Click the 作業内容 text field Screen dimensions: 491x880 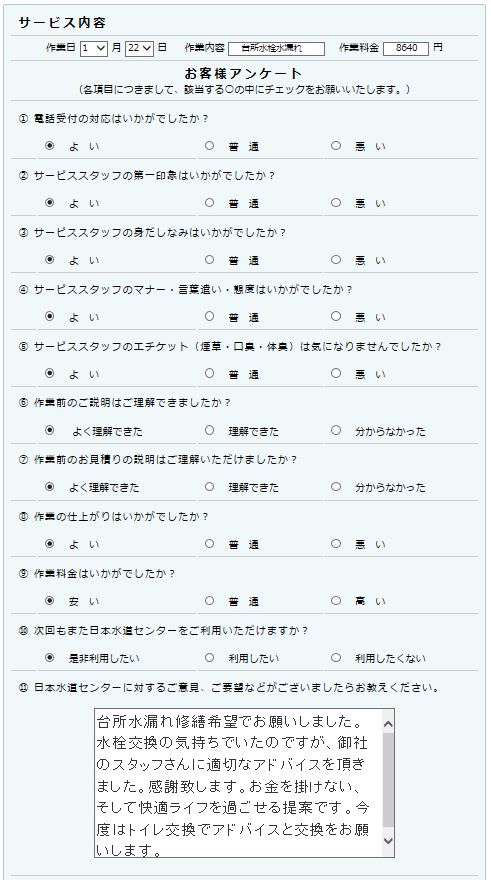276,49
